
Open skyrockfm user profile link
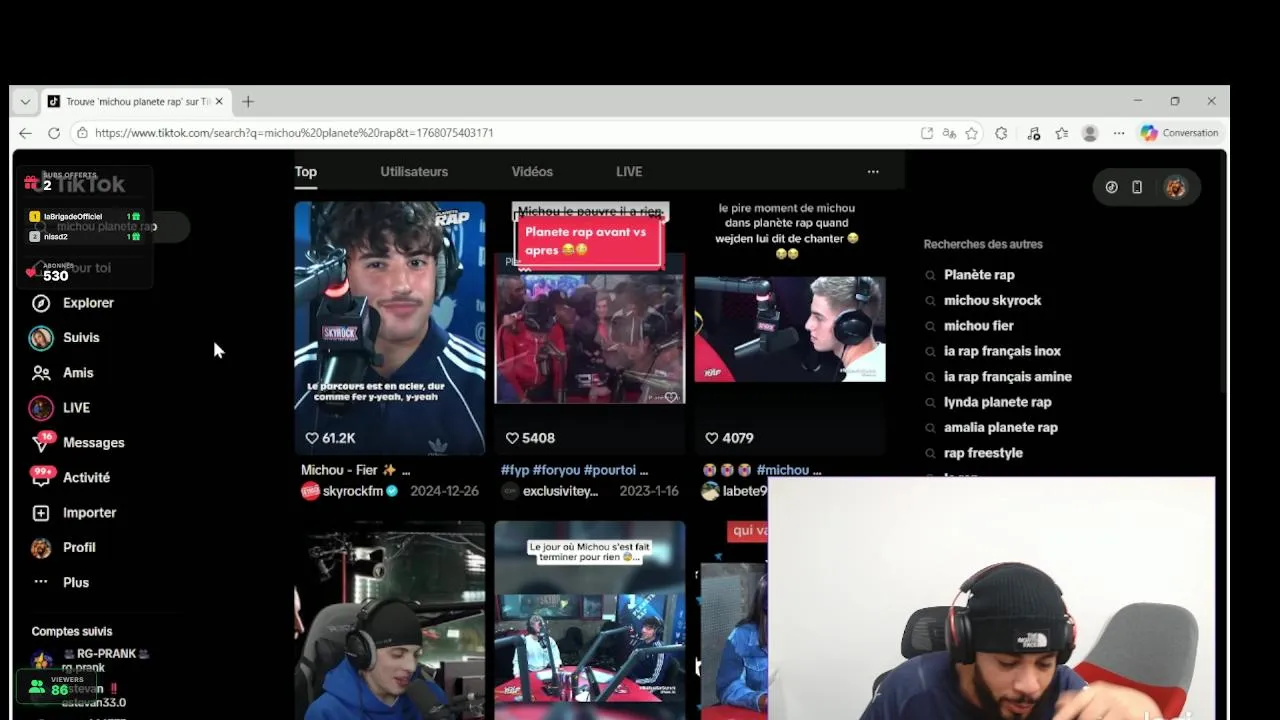(353, 491)
